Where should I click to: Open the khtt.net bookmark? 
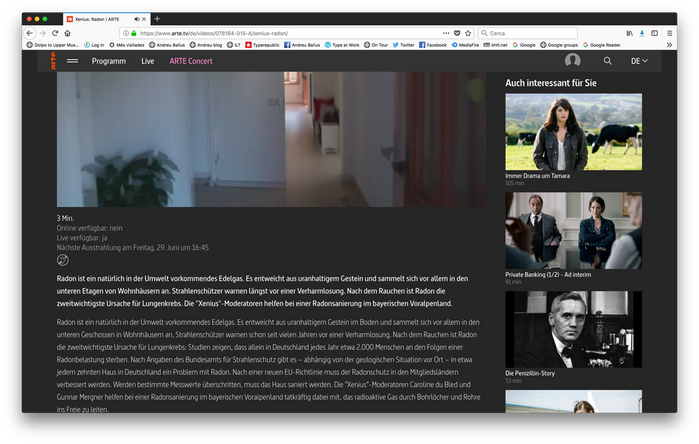[x=496, y=45]
